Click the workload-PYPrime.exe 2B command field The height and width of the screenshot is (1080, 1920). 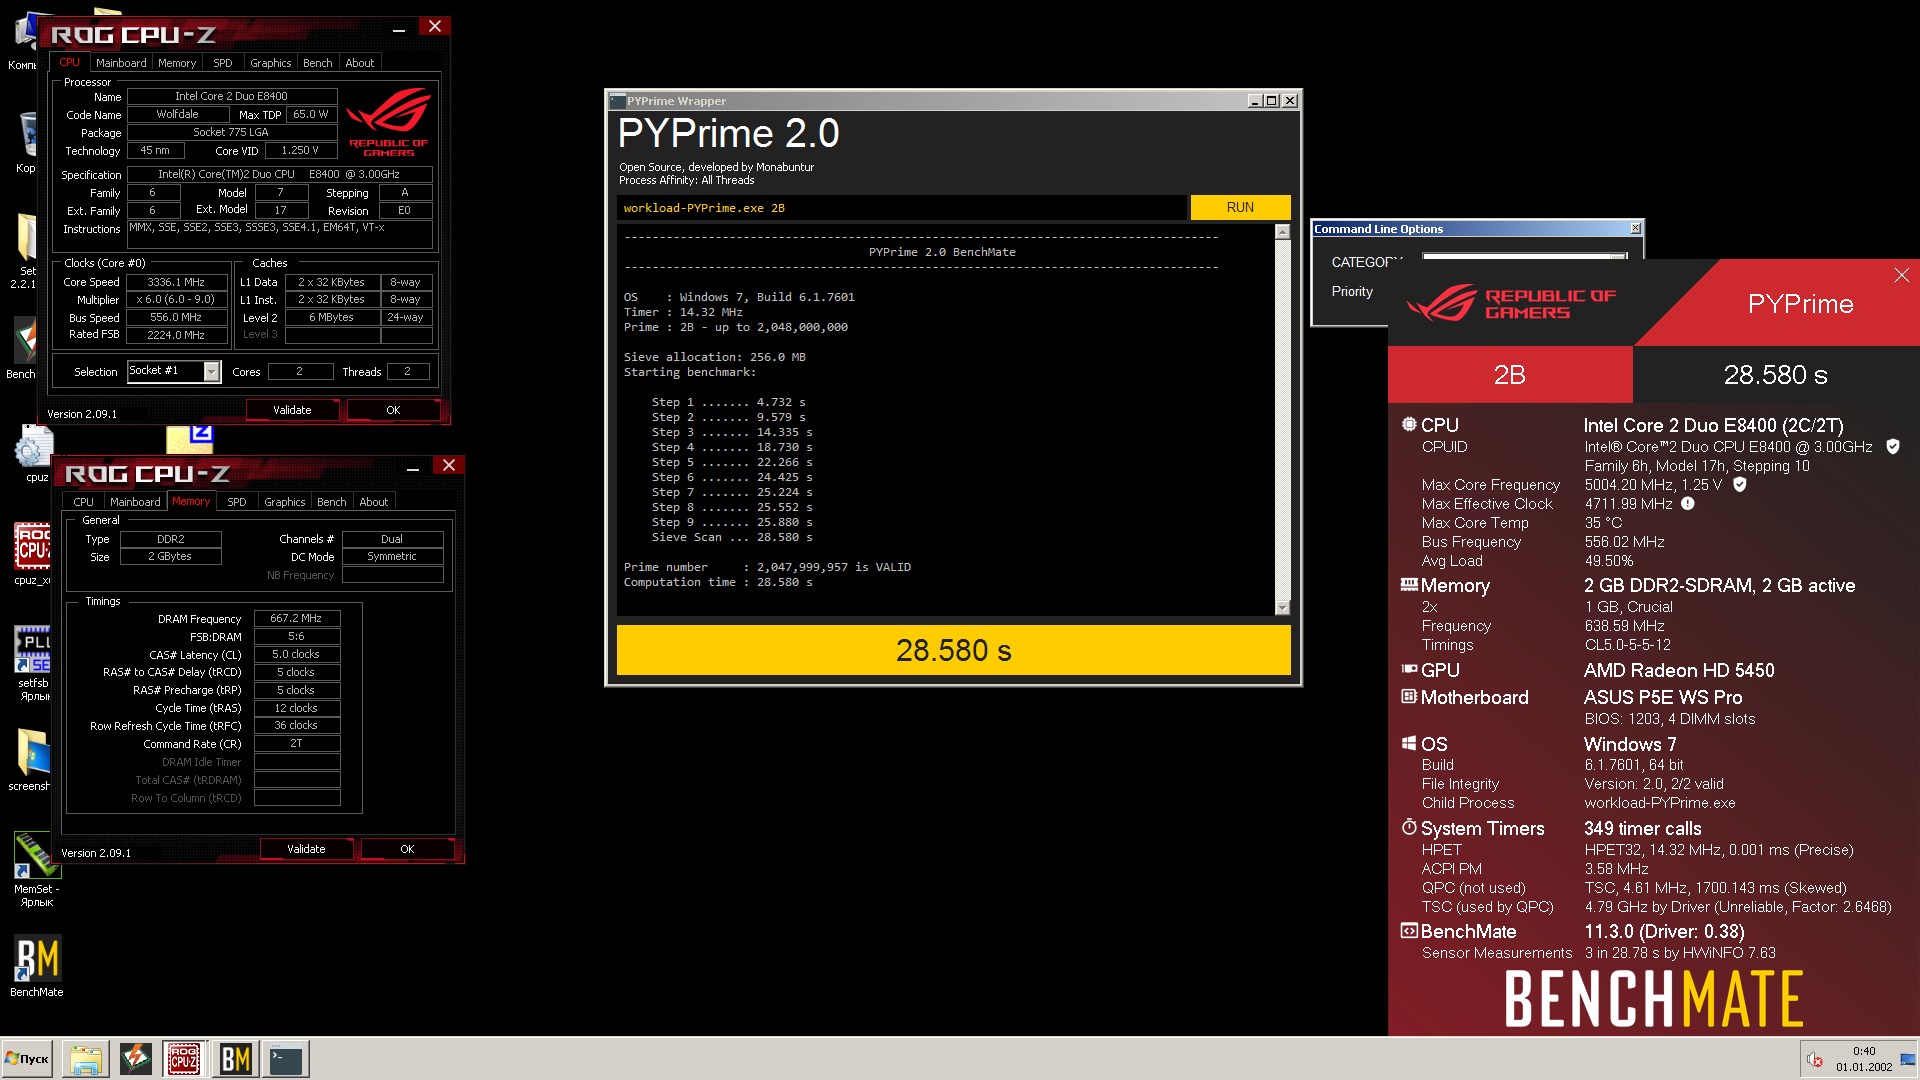901,208
